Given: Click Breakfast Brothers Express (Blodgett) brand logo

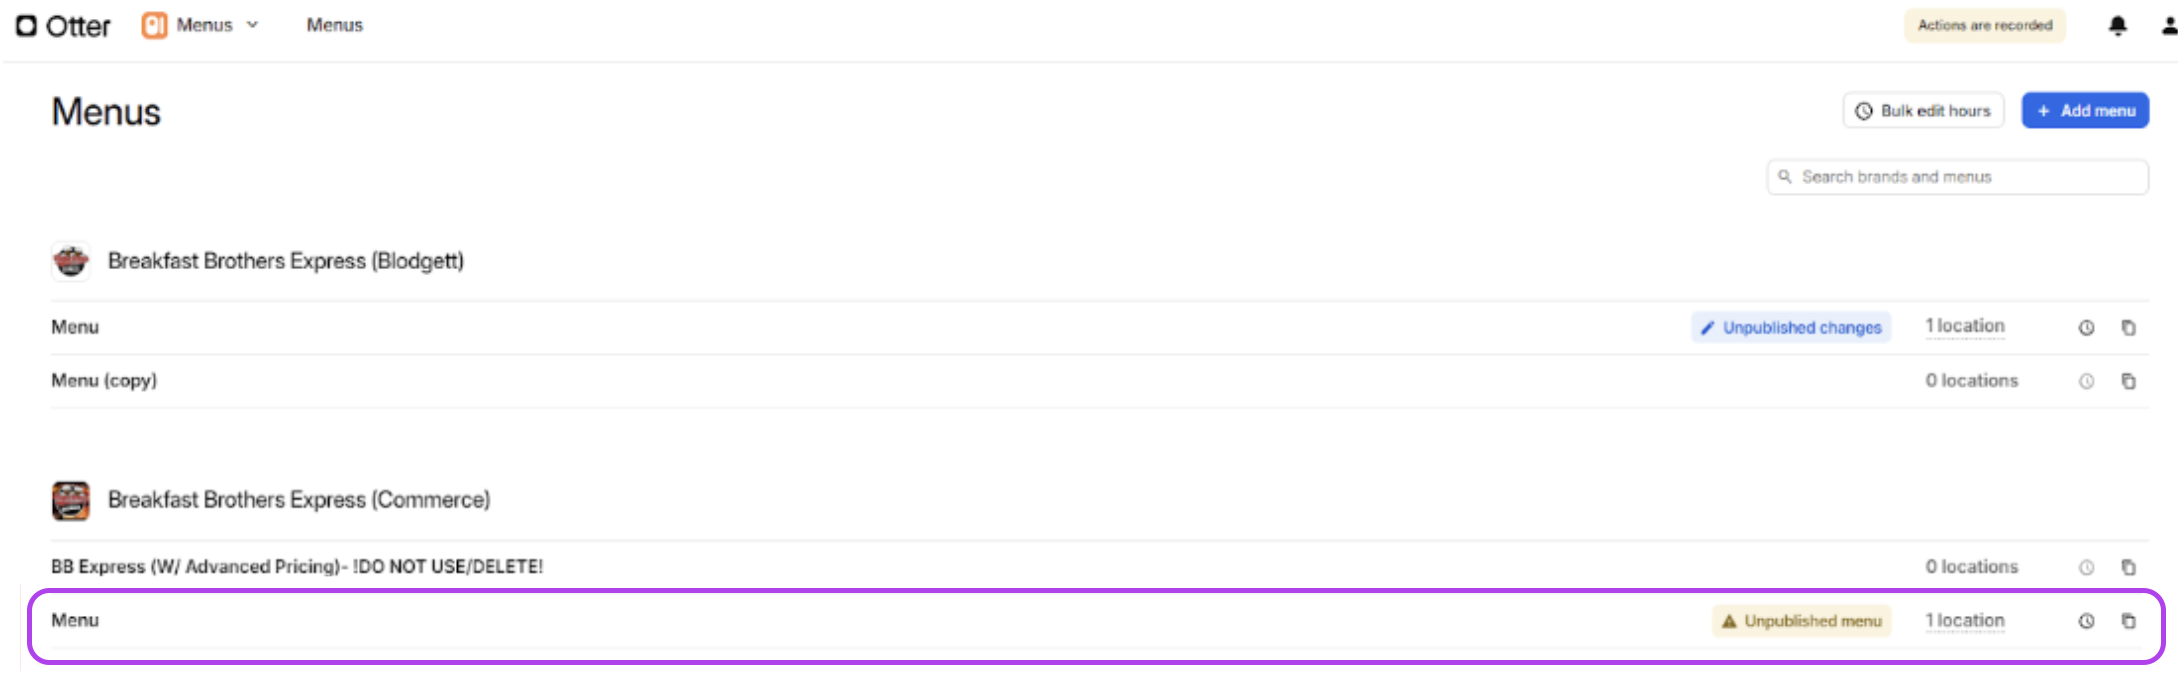Looking at the screenshot, I should [71, 262].
